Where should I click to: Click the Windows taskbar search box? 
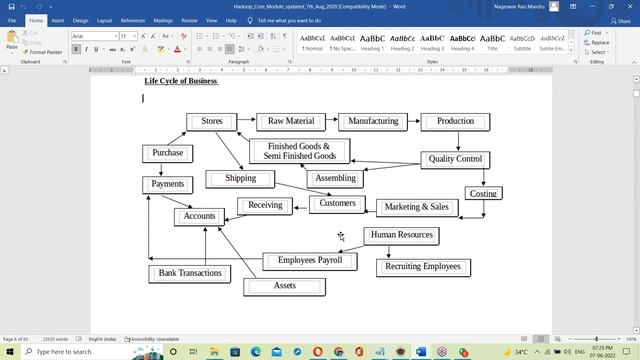[x=92, y=351]
